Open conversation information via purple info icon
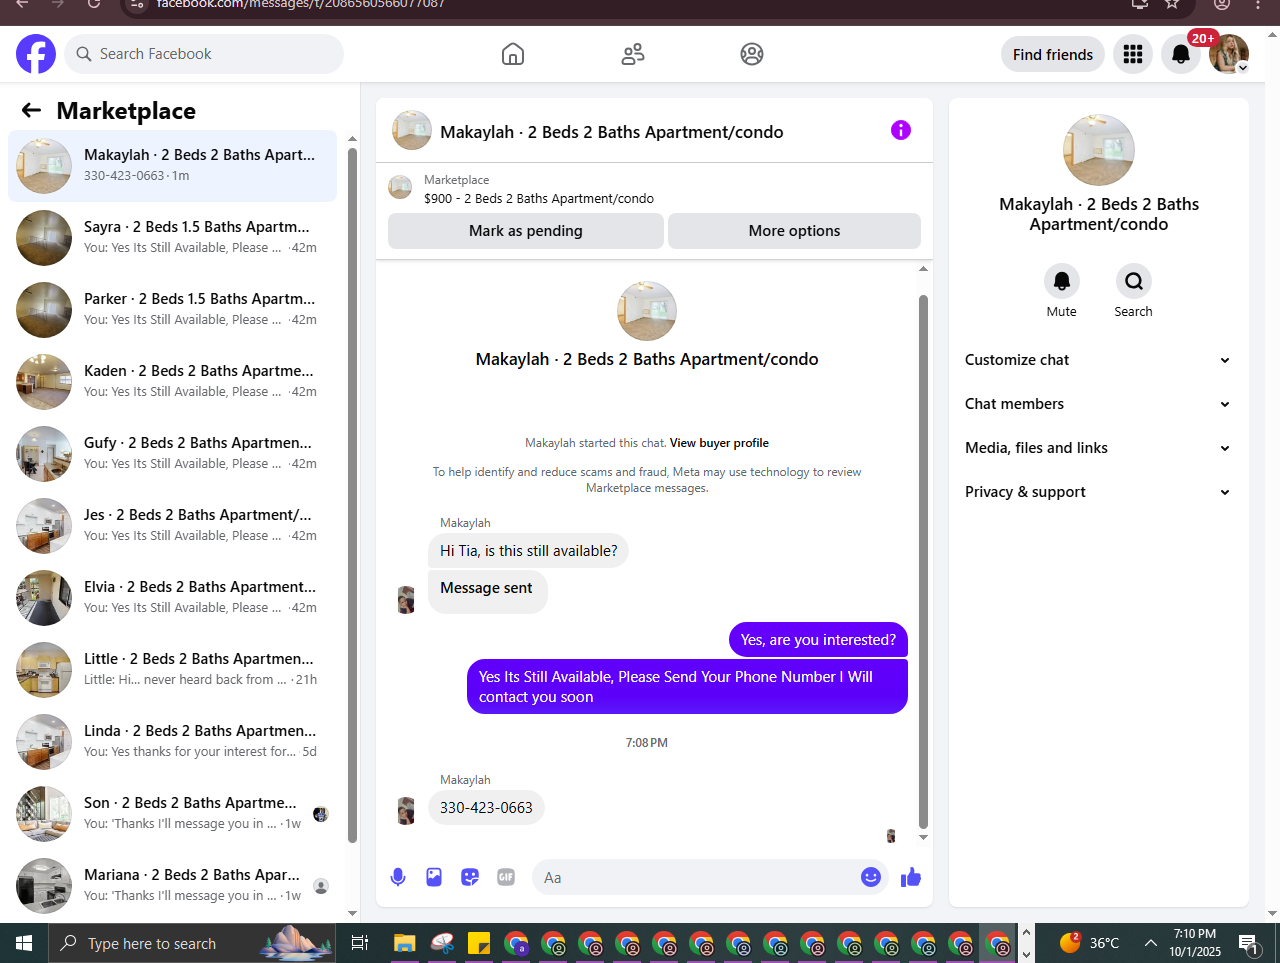The width and height of the screenshot is (1280, 963). (x=901, y=130)
